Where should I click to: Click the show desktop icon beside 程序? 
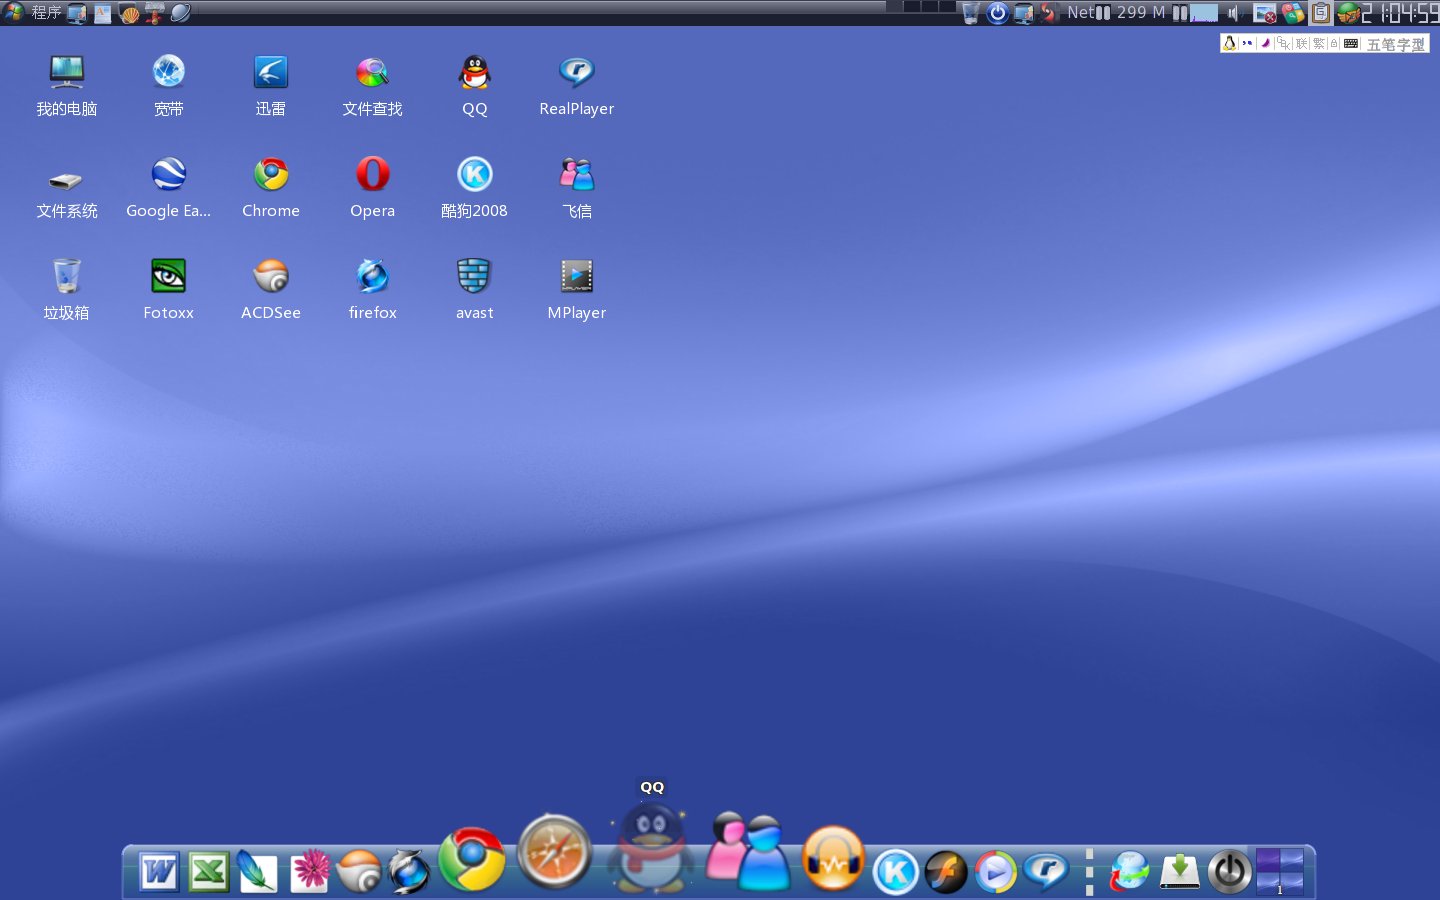[77, 13]
